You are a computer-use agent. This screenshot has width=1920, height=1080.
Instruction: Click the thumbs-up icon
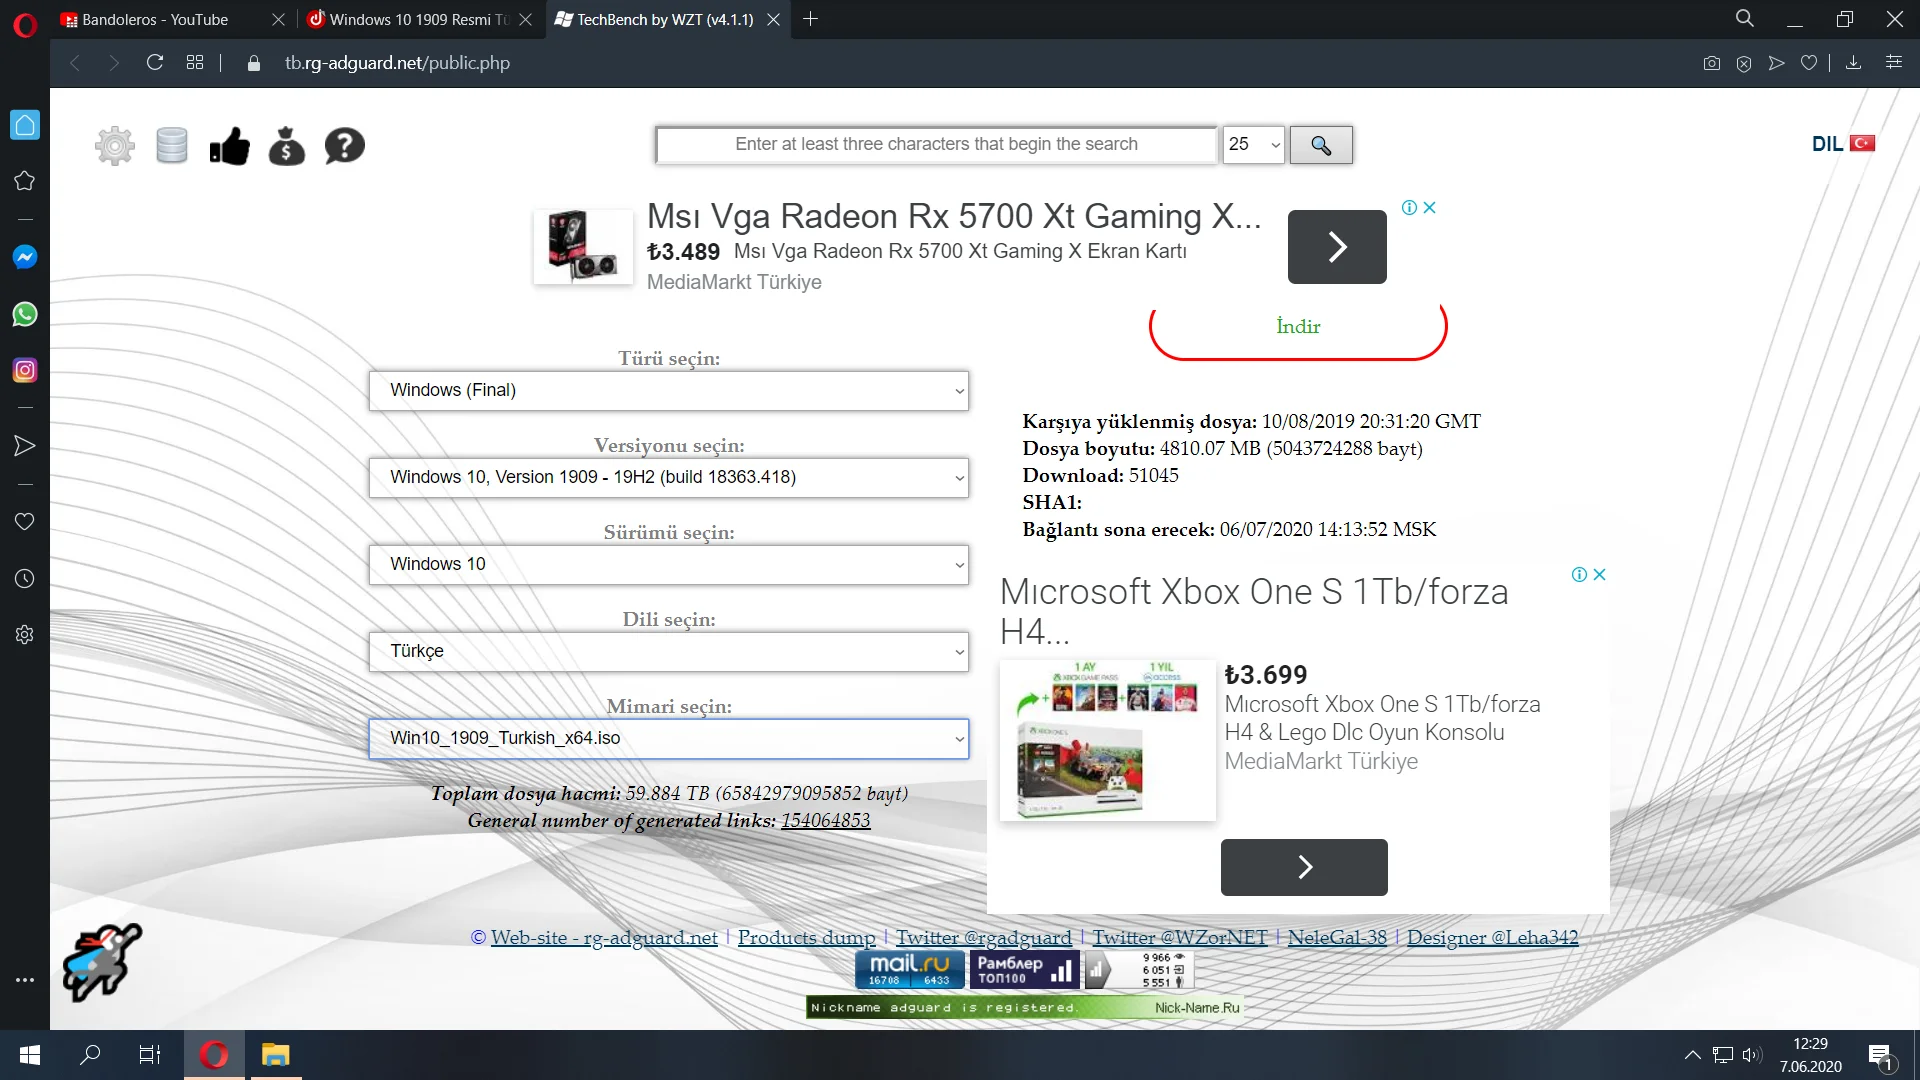point(229,145)
